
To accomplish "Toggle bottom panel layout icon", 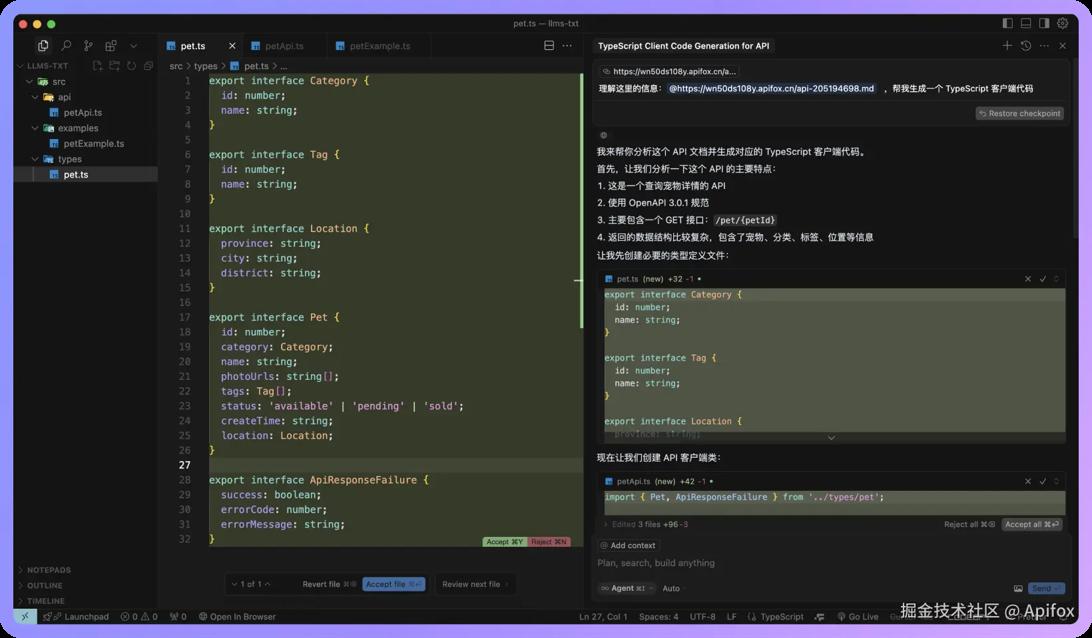I will [1026, 23].
